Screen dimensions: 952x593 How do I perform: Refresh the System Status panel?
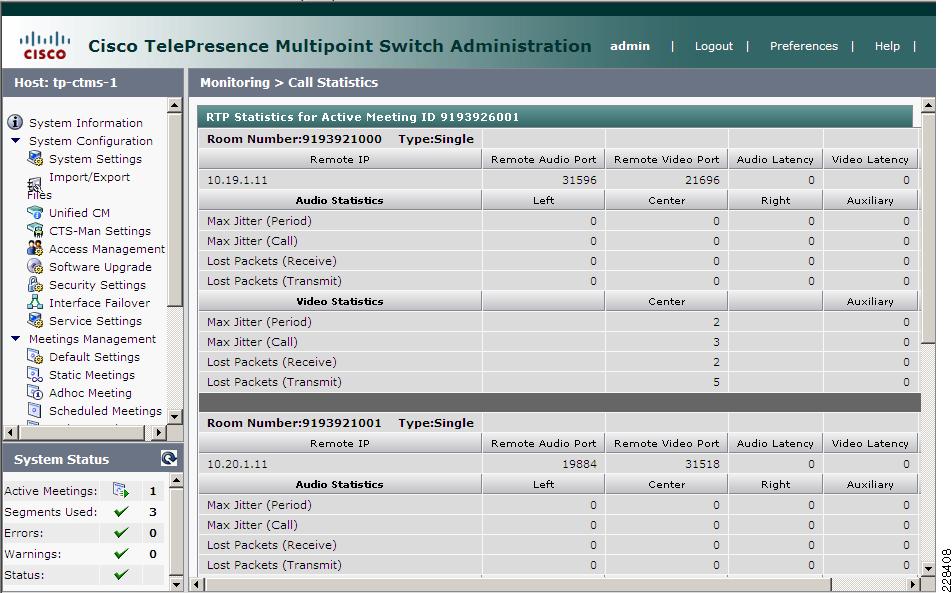169,458
